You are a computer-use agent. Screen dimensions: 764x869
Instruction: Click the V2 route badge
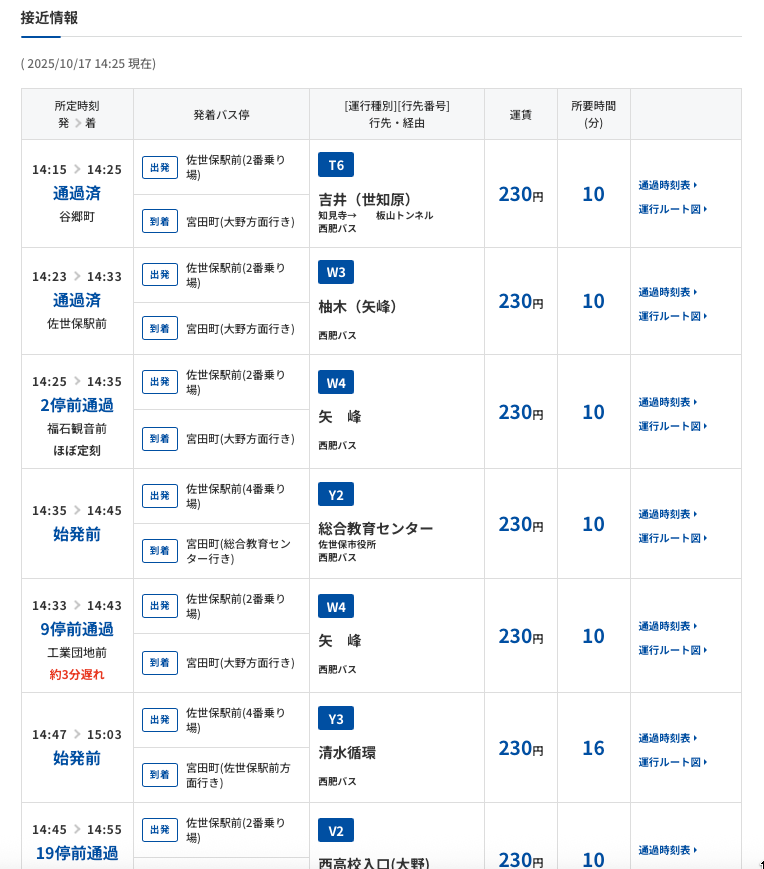pos(336,830)
